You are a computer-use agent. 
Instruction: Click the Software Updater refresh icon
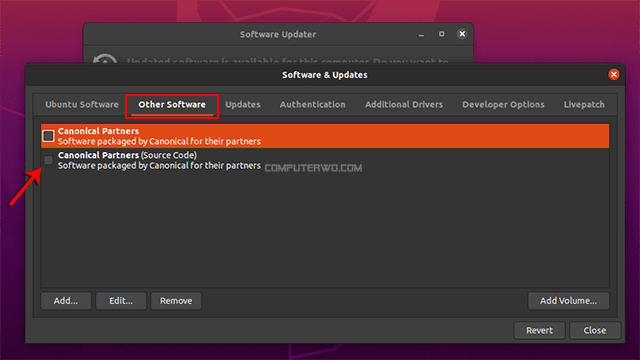(105, 58)
